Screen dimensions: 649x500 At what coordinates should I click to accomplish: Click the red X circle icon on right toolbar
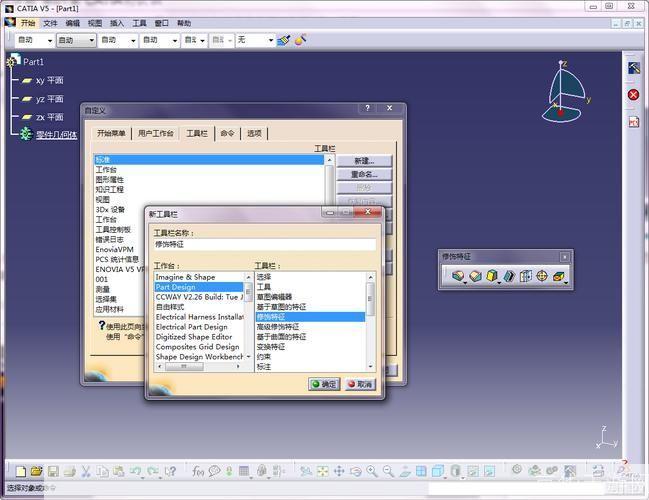point(633,95)
